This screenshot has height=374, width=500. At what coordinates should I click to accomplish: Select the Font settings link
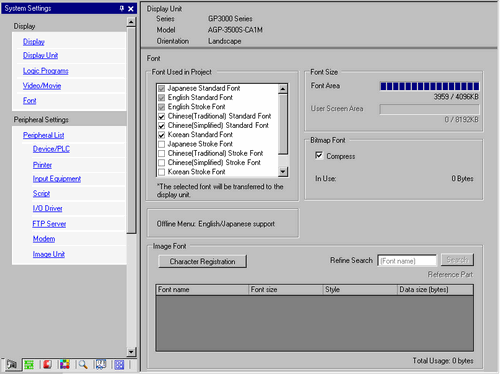[x=29, y=101]
